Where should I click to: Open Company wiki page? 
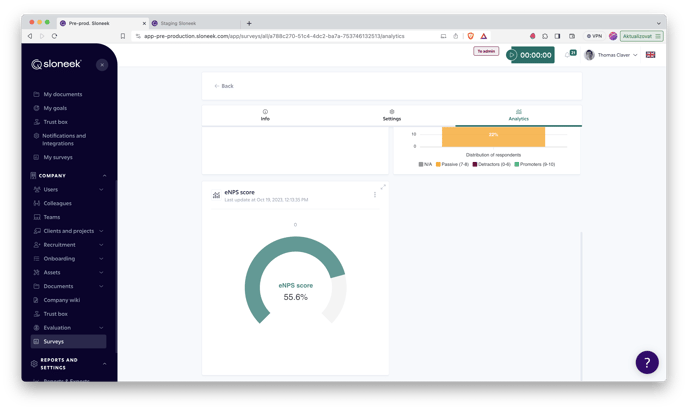61,300
